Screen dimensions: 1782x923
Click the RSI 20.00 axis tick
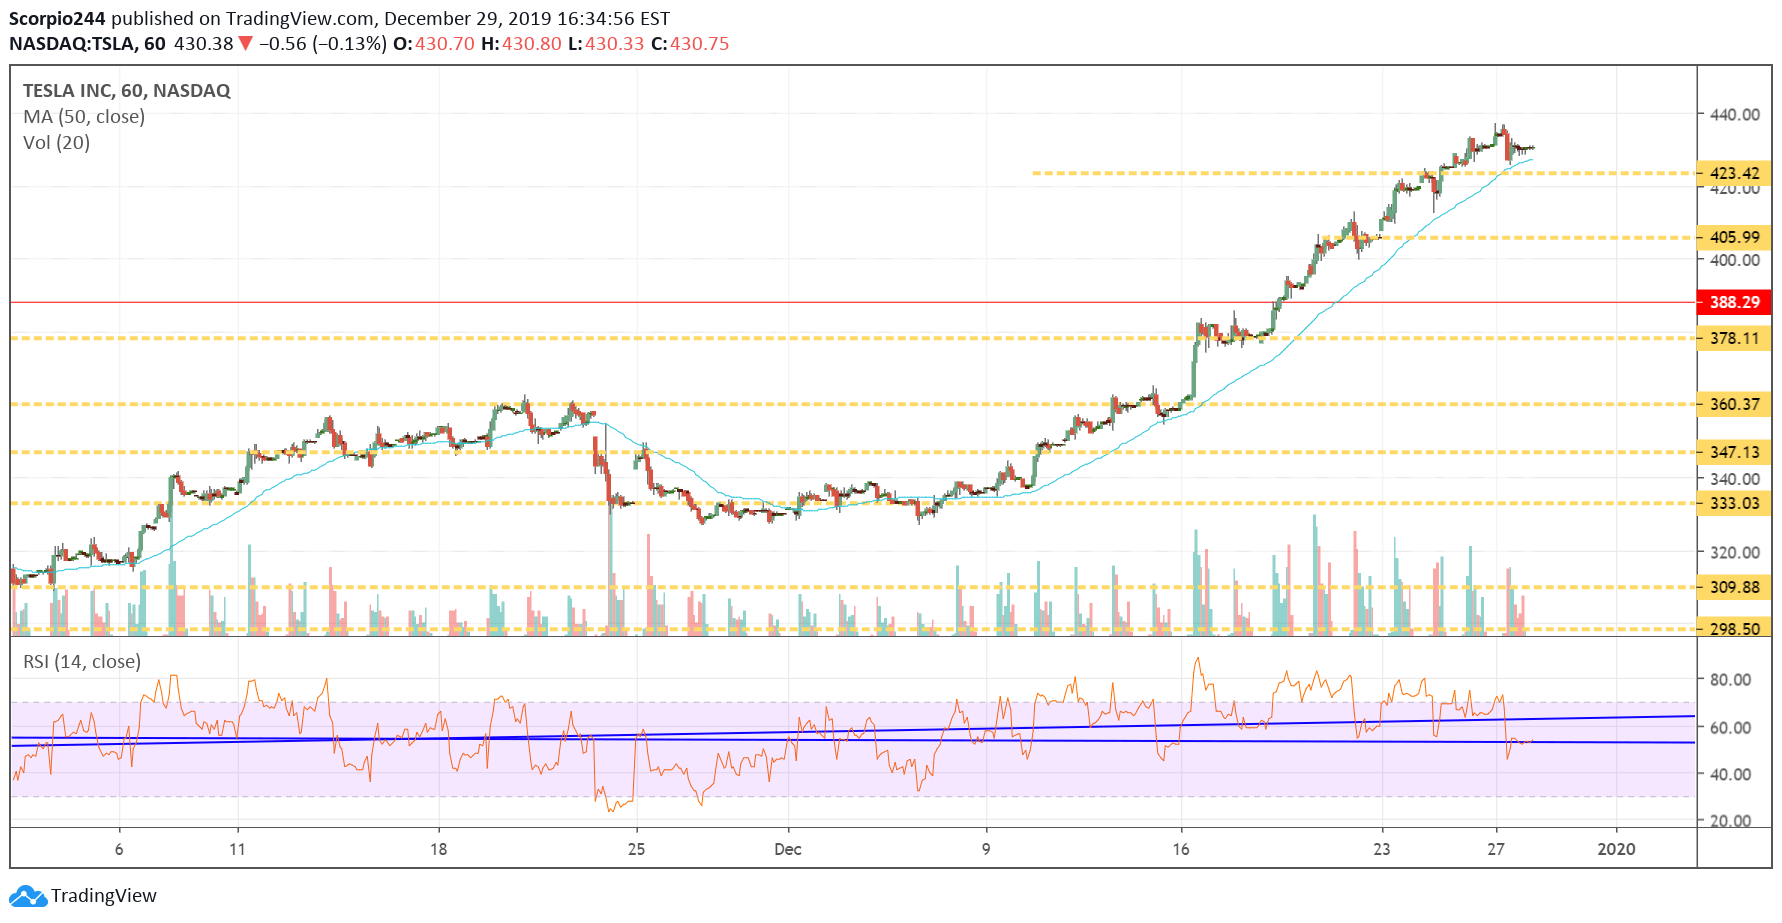[1731, 821]
